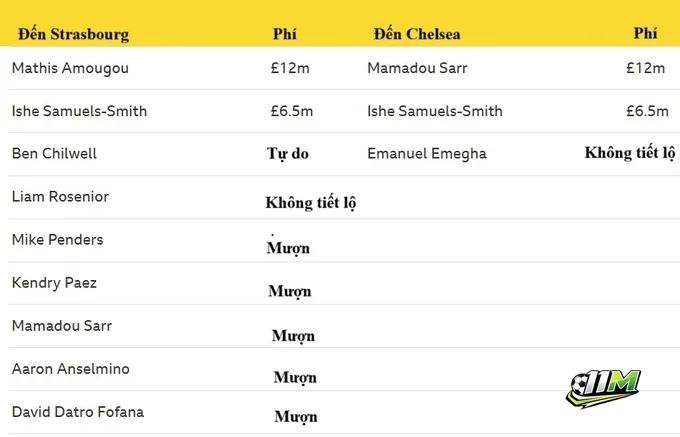This screenshot has height=437, width=680.
Task: Select Ben Chilwell's name
Action: (54, 154)
